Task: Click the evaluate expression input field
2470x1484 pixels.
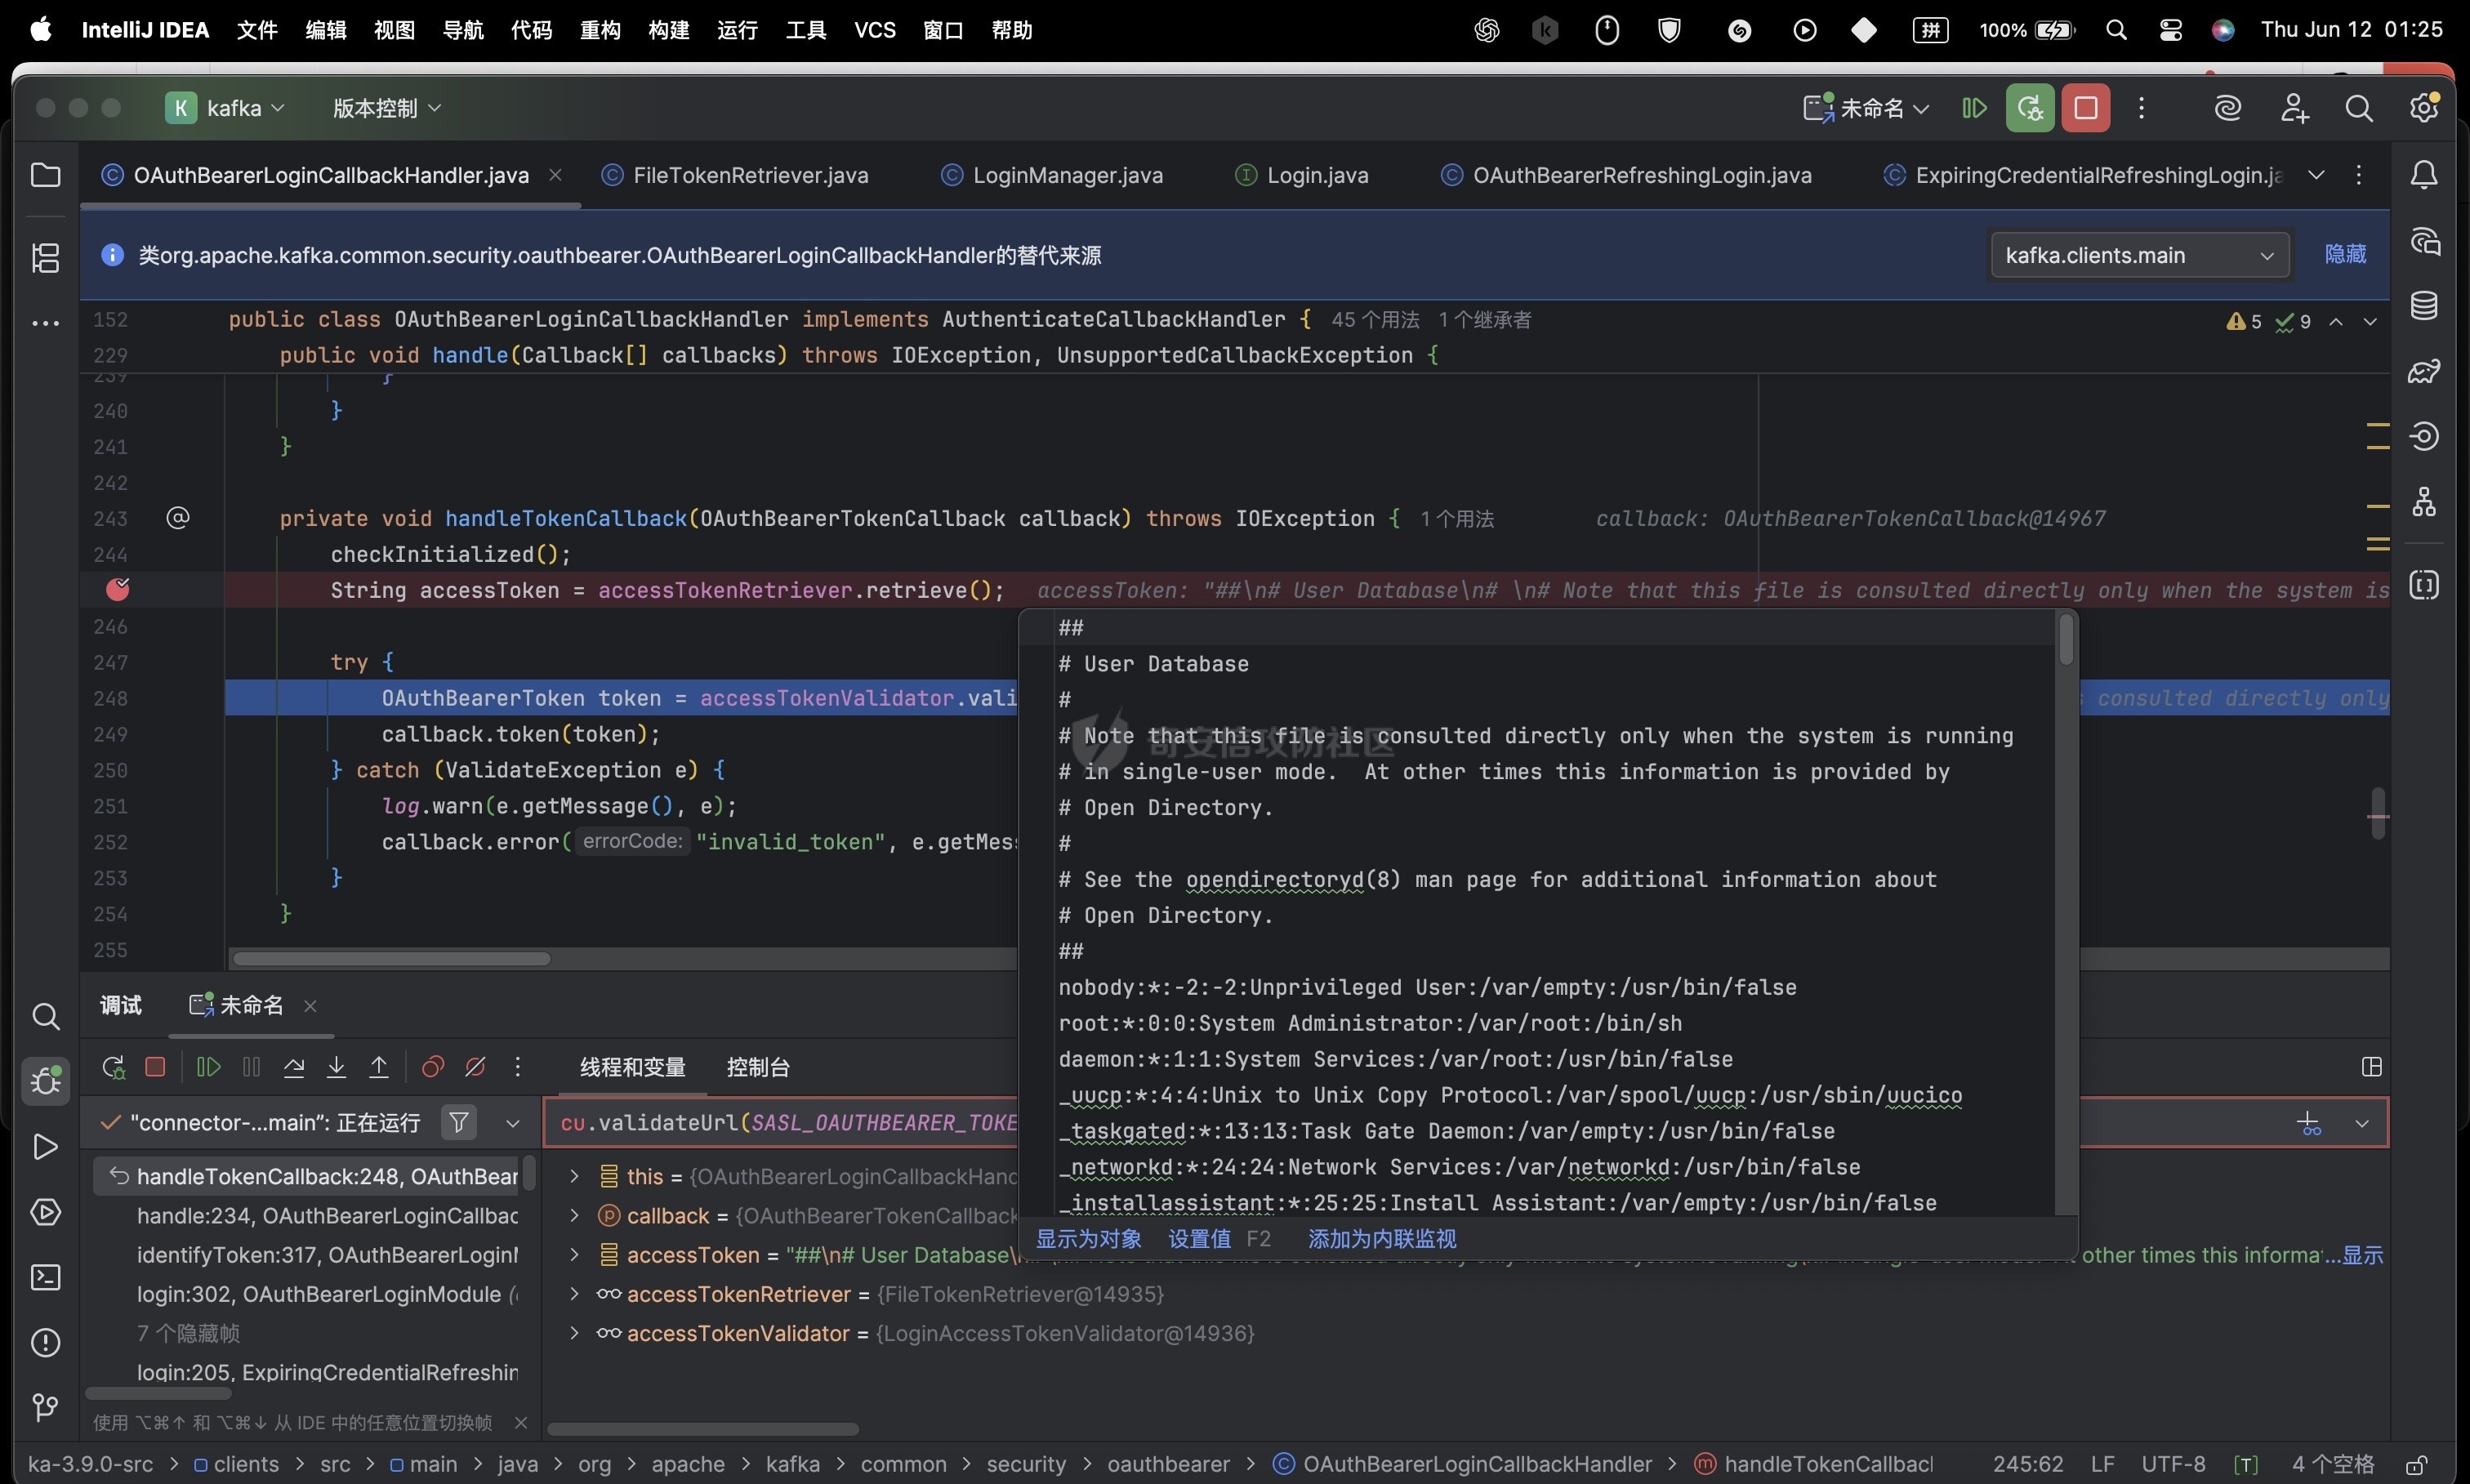Action: tap(1465, 1123)
